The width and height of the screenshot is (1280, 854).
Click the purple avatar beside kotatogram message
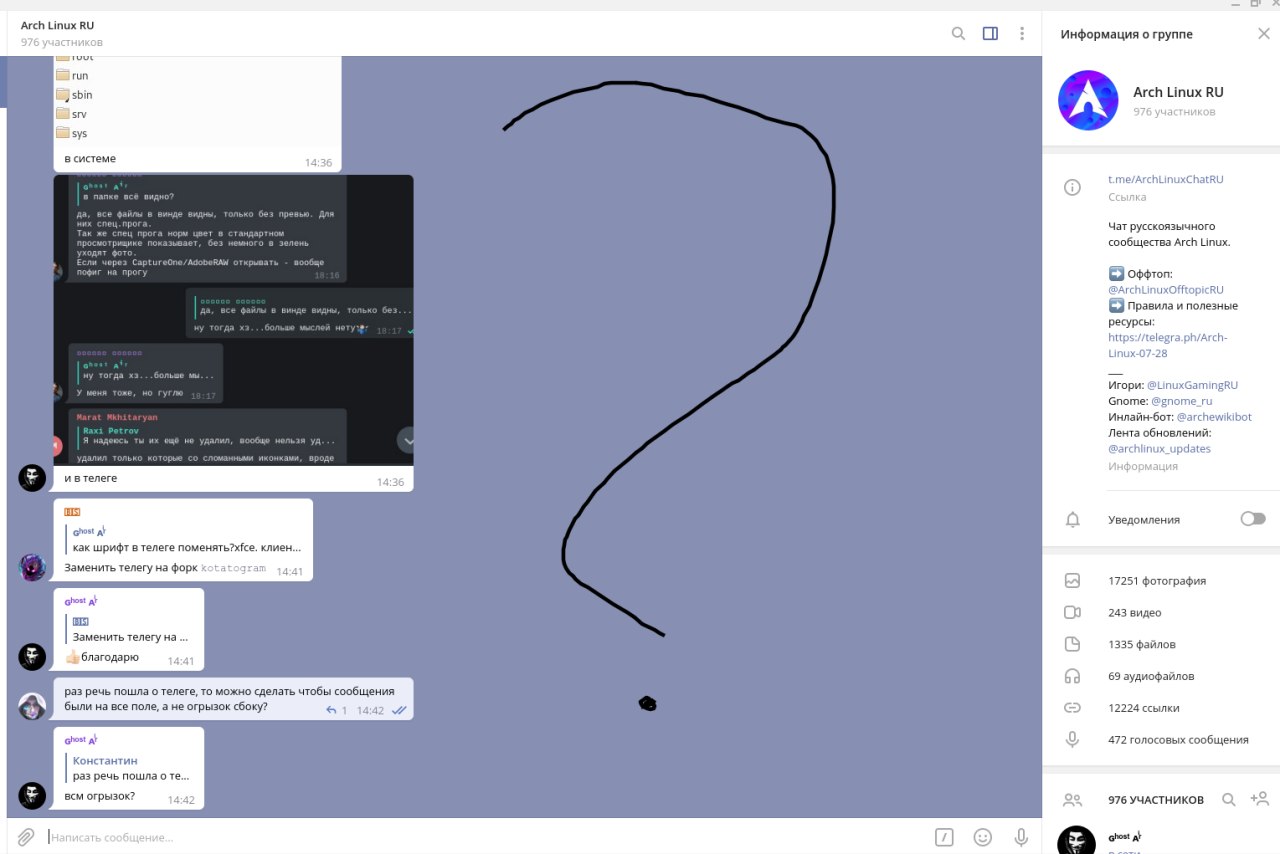pos(32,567)
